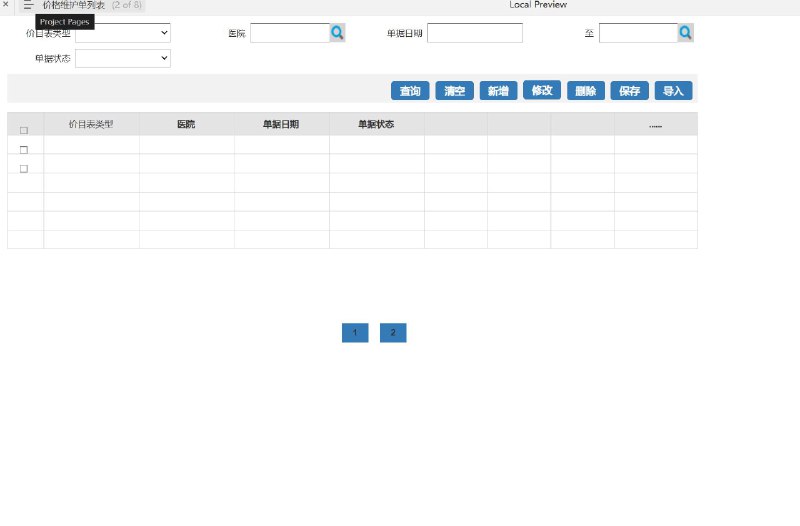Click the 保存 button
The height and width of the screenshot is (526, 800).
(x=630, y=91)
